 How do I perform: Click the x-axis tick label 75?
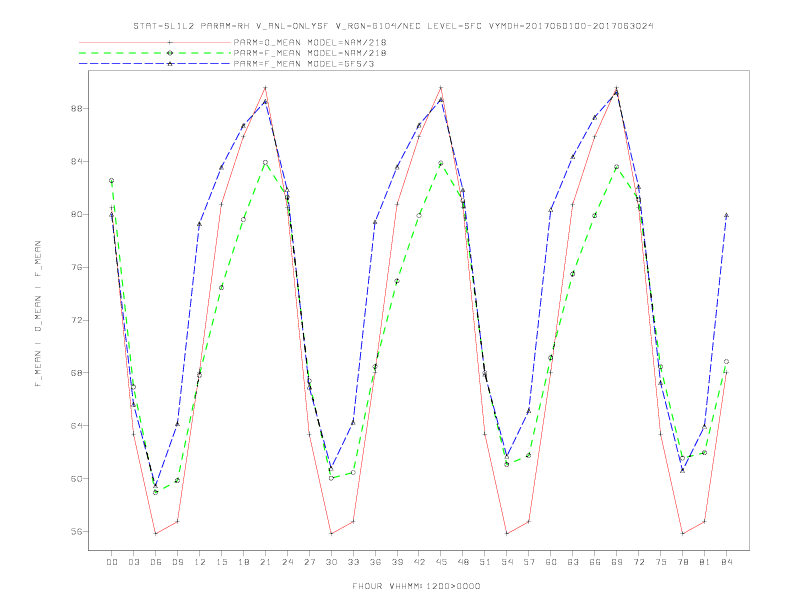pyautogui.click(x=661, y=562)
